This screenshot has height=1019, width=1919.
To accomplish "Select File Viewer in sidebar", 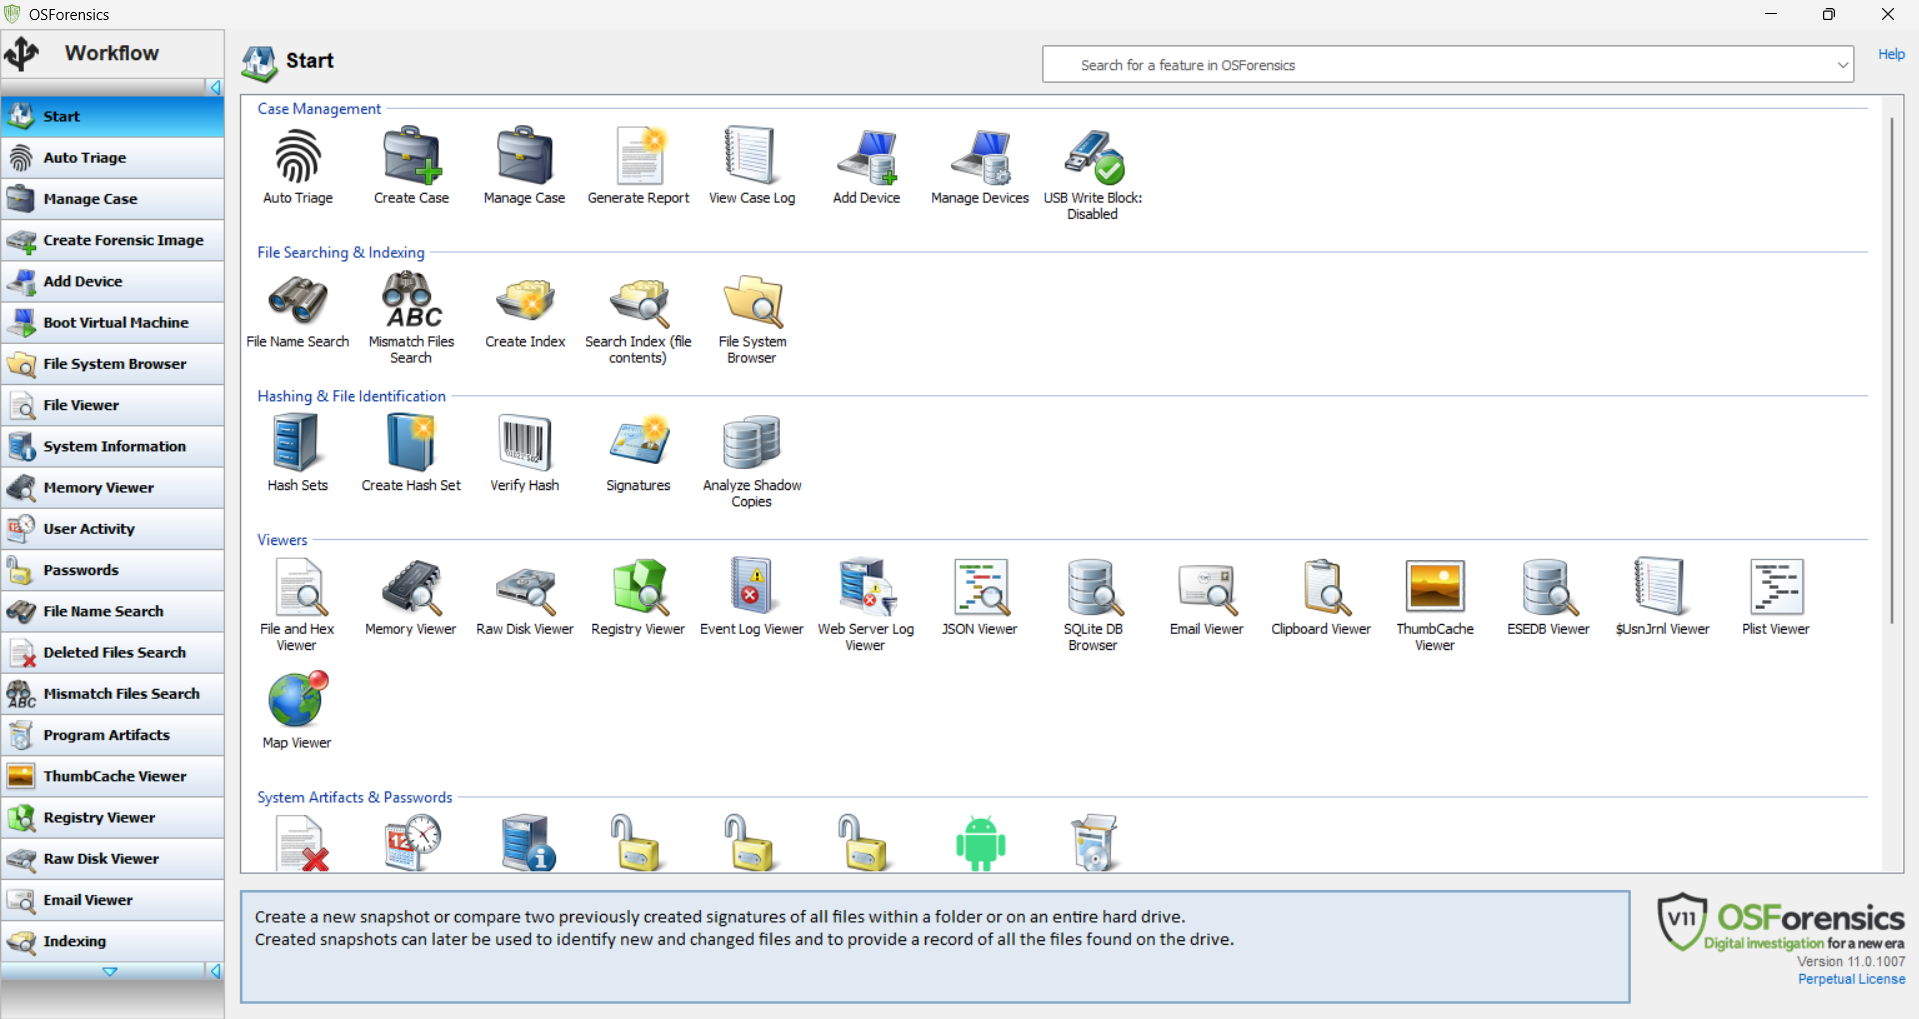I will coord(112,405).
